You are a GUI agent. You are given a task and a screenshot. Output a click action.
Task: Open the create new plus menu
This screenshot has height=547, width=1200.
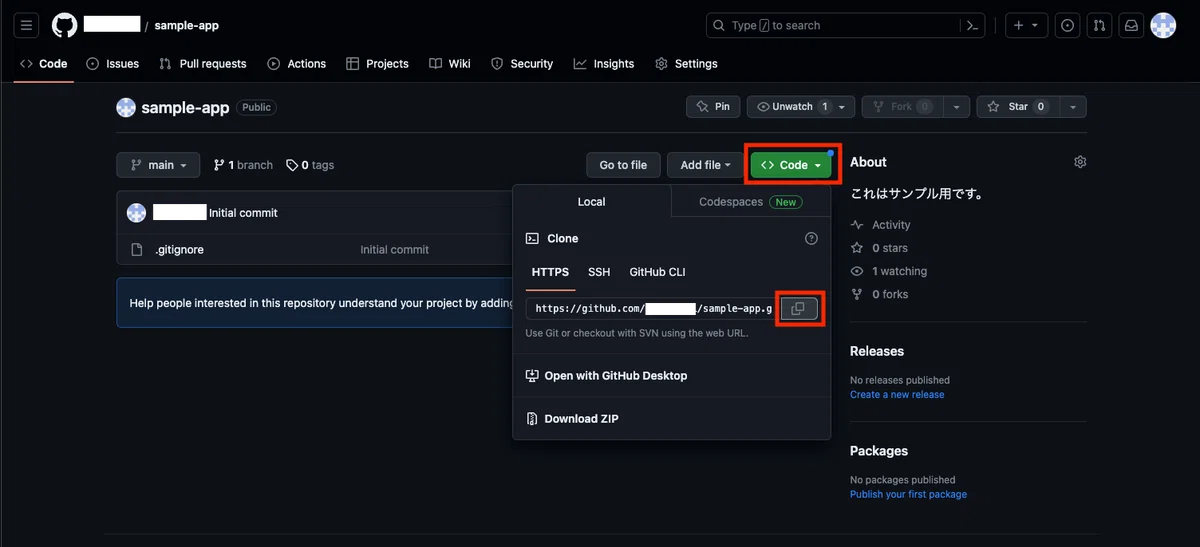click(1026, 25)
